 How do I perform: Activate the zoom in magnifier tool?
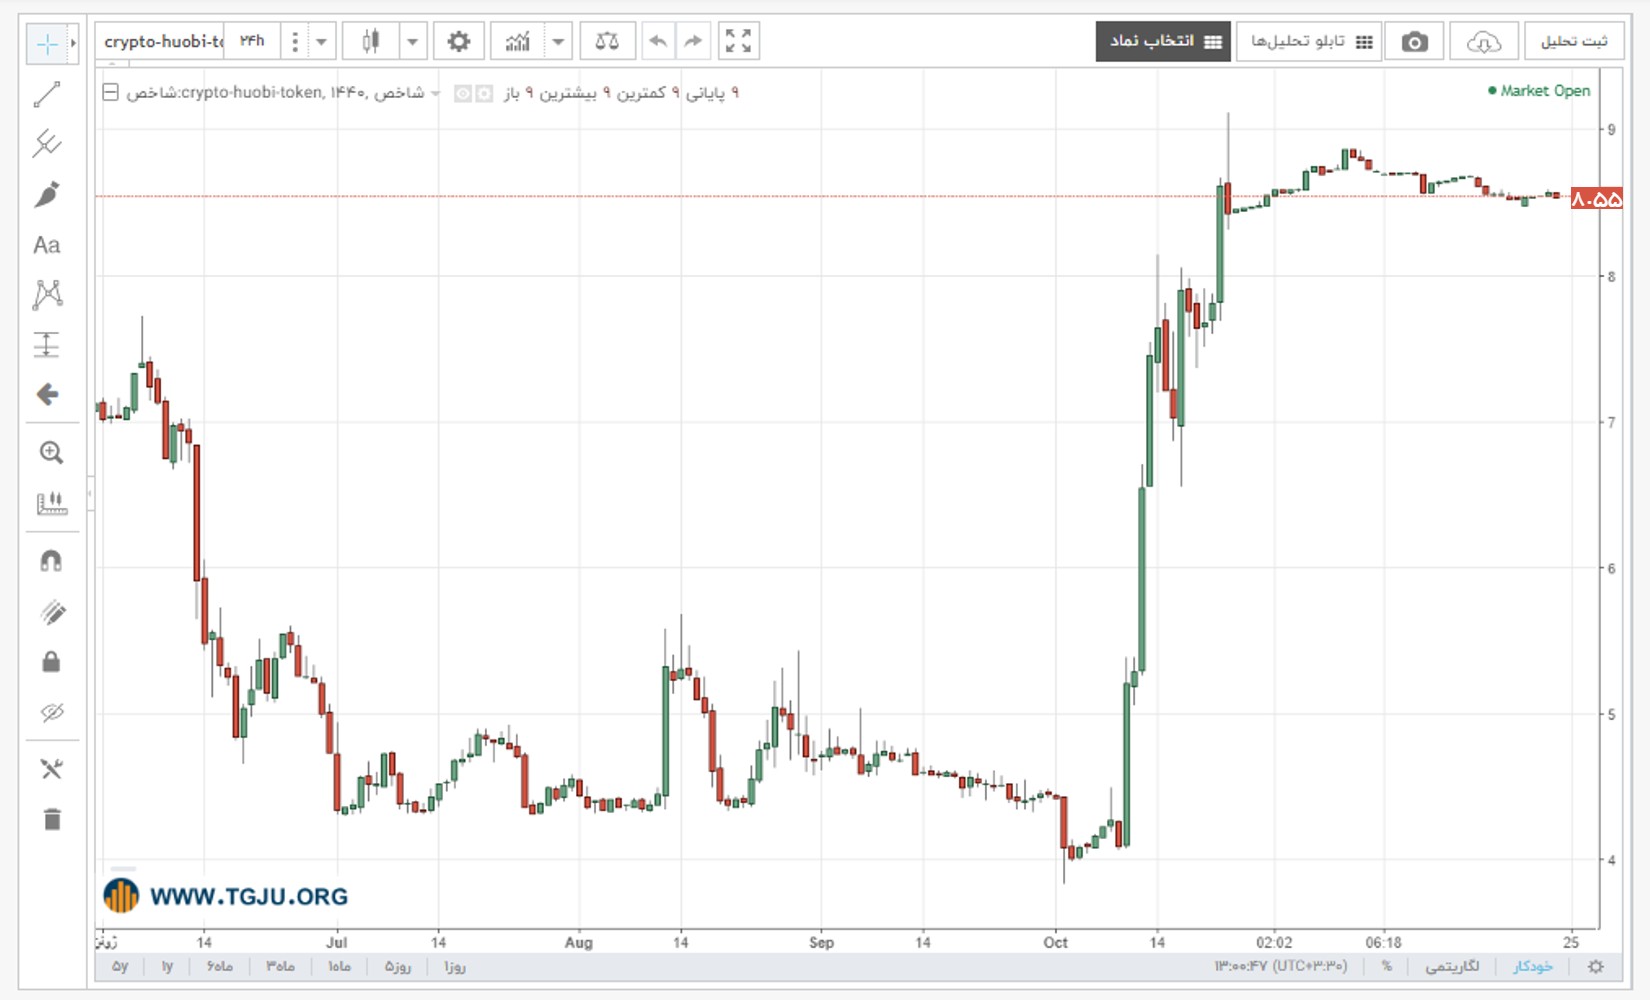coord(51,453)
